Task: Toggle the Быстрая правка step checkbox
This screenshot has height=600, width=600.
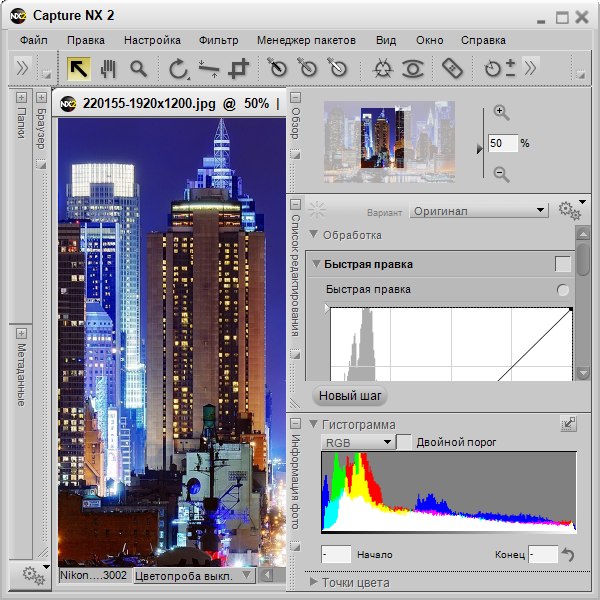Action: (562, 264)
